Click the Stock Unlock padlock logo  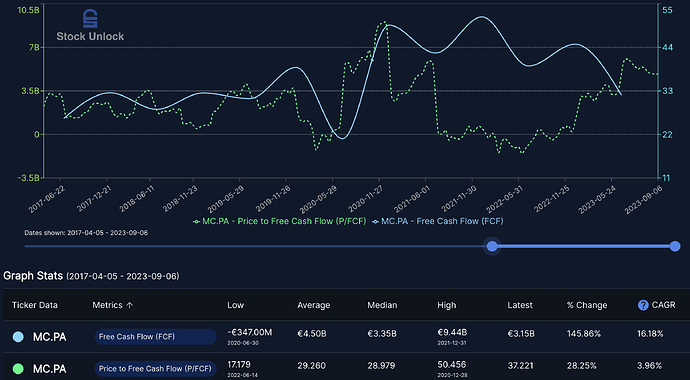[90, 19]
